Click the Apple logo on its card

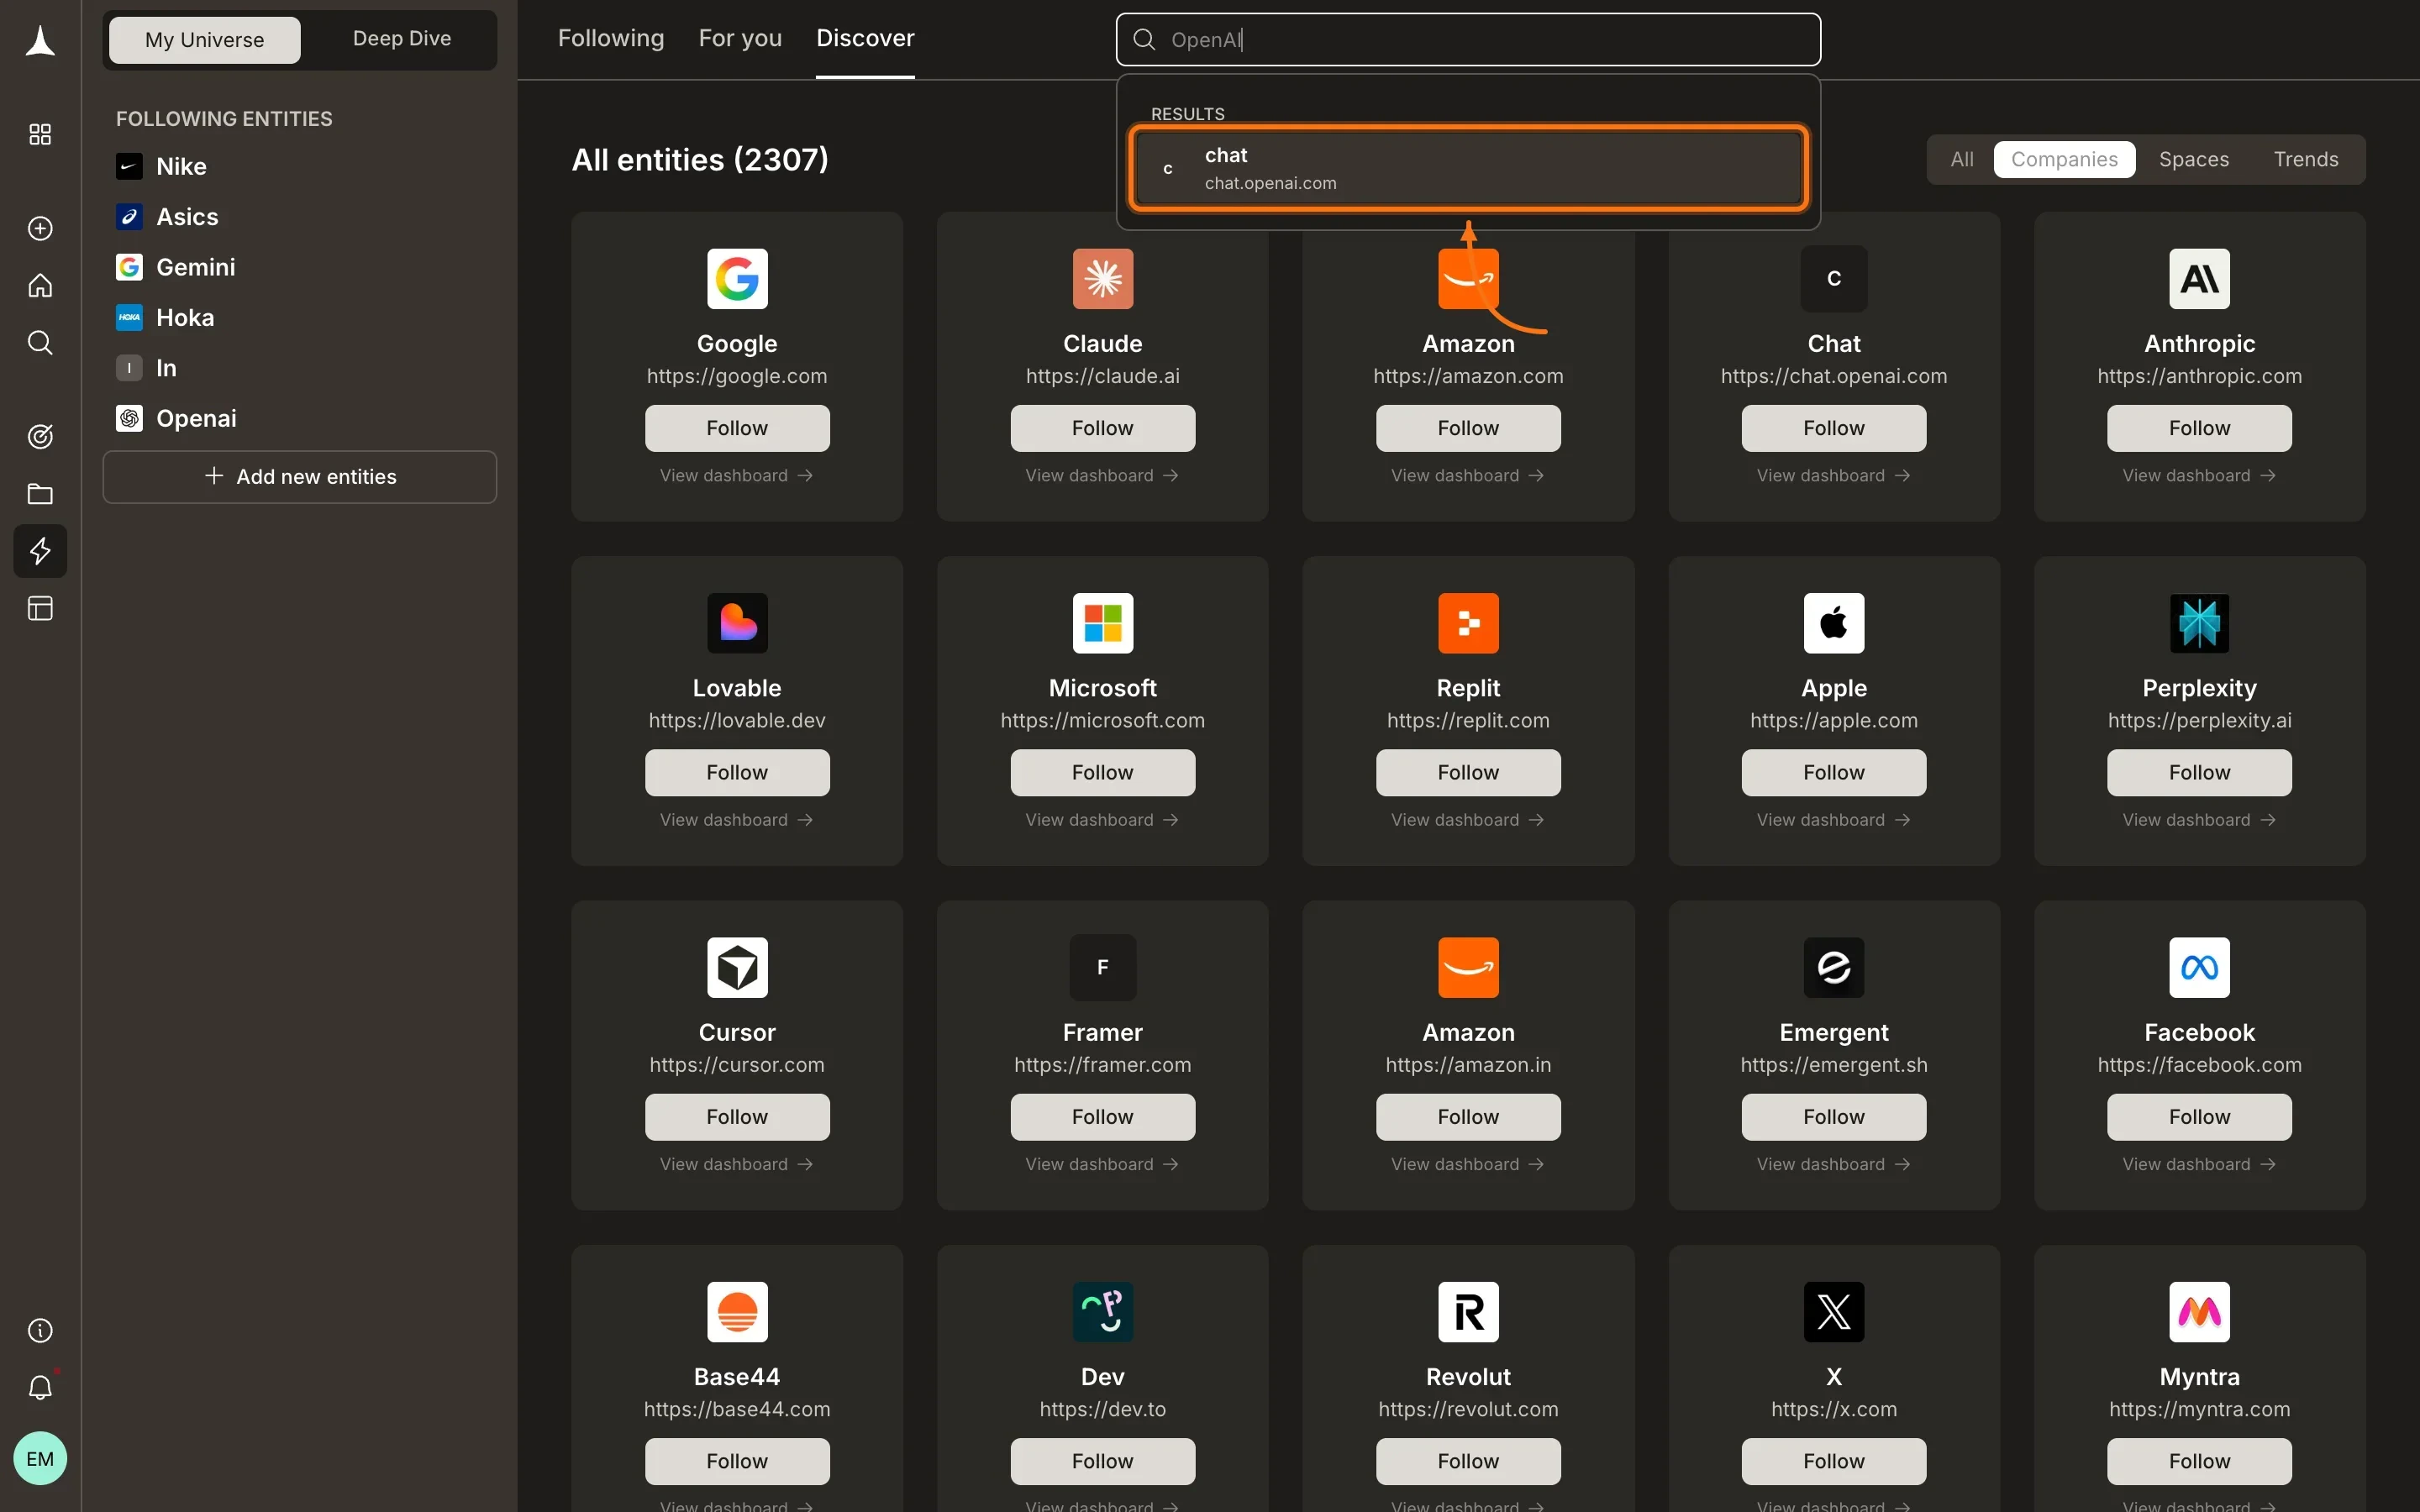coord(1834,623)
